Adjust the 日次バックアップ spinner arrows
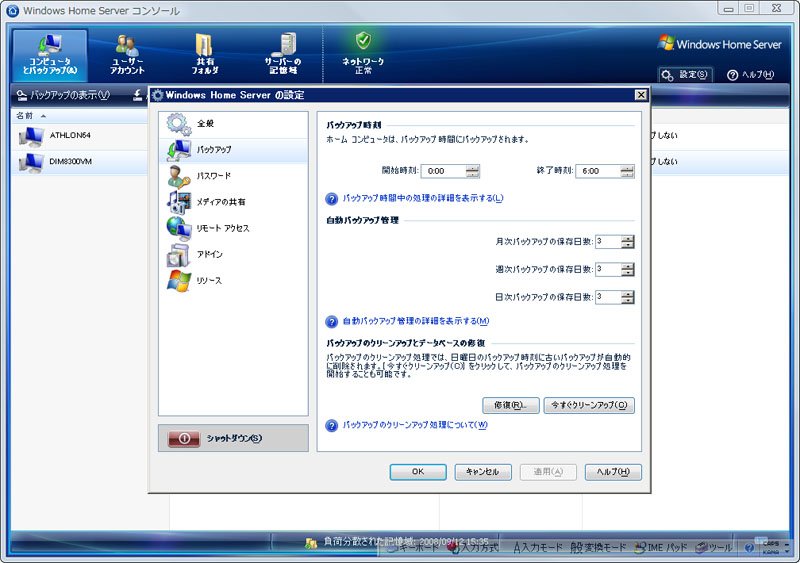The width and height of the screenshot is (800, 563). click(x=628, y=297)
